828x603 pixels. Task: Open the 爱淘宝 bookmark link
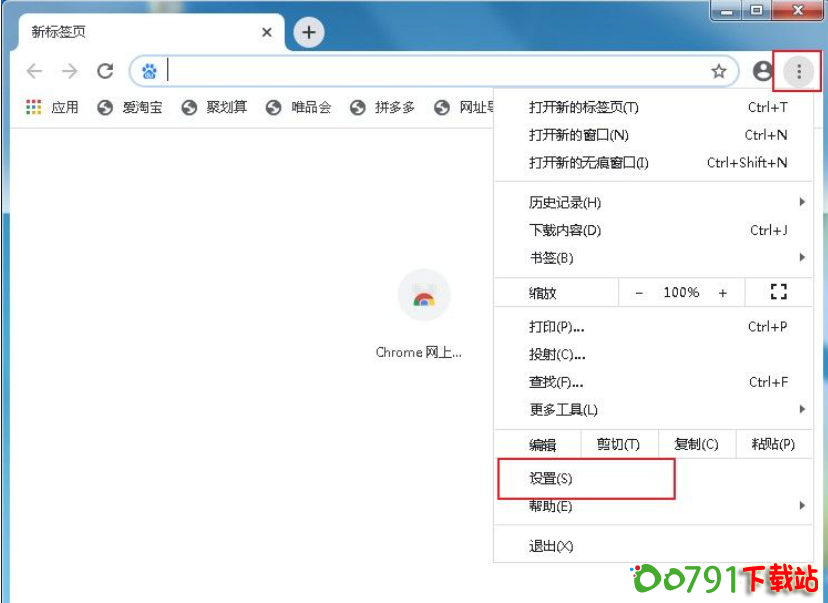pyautogui.click(x=131, y=107)
